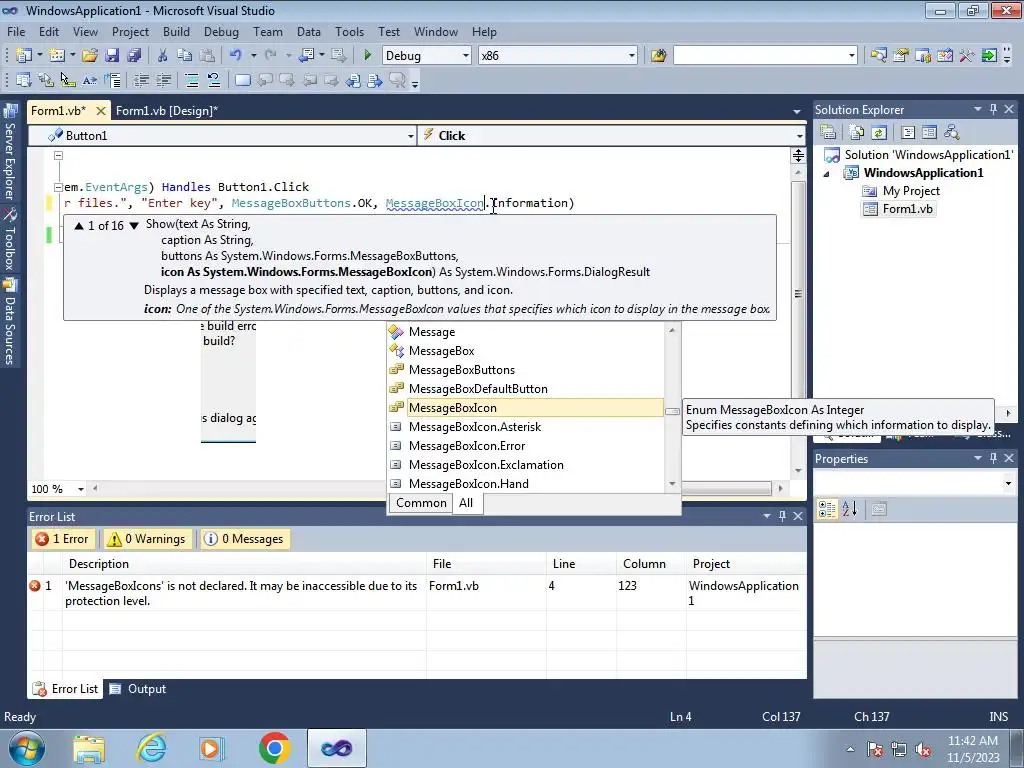Click the Toggle Bookmark icon

point(242,80)
